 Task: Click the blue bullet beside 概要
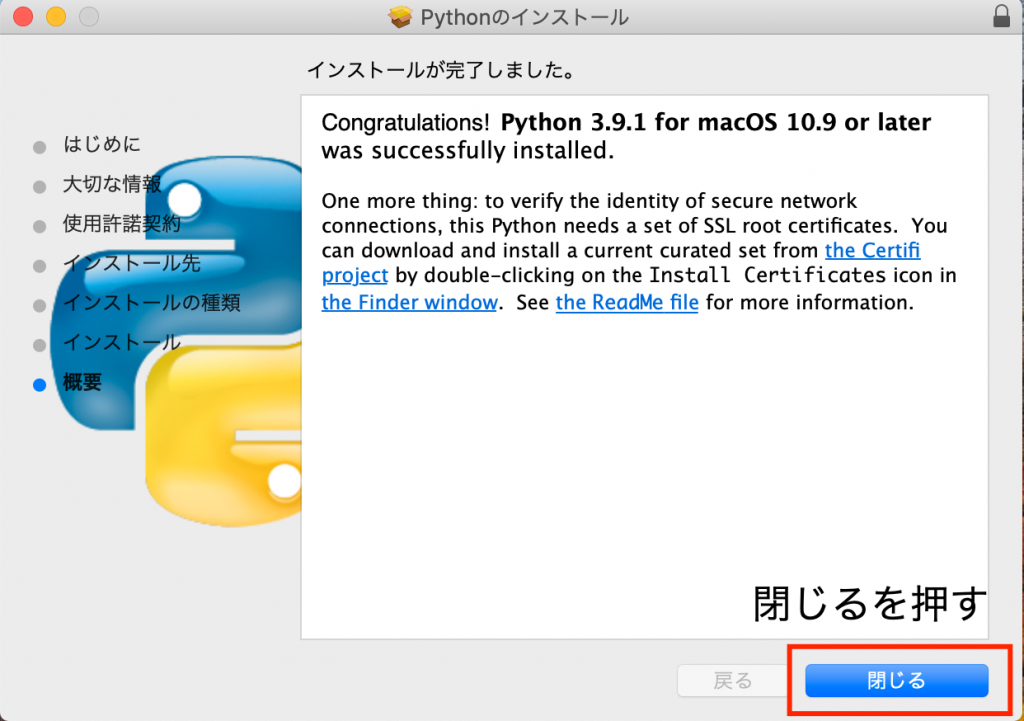pos(40,384)
